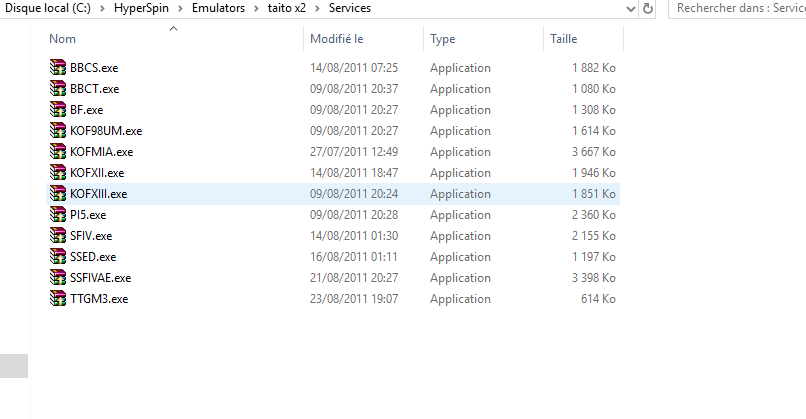The image size is (806, 419).
Task: Click the KOF98UM.exe file icon
Action: point(58,131)
